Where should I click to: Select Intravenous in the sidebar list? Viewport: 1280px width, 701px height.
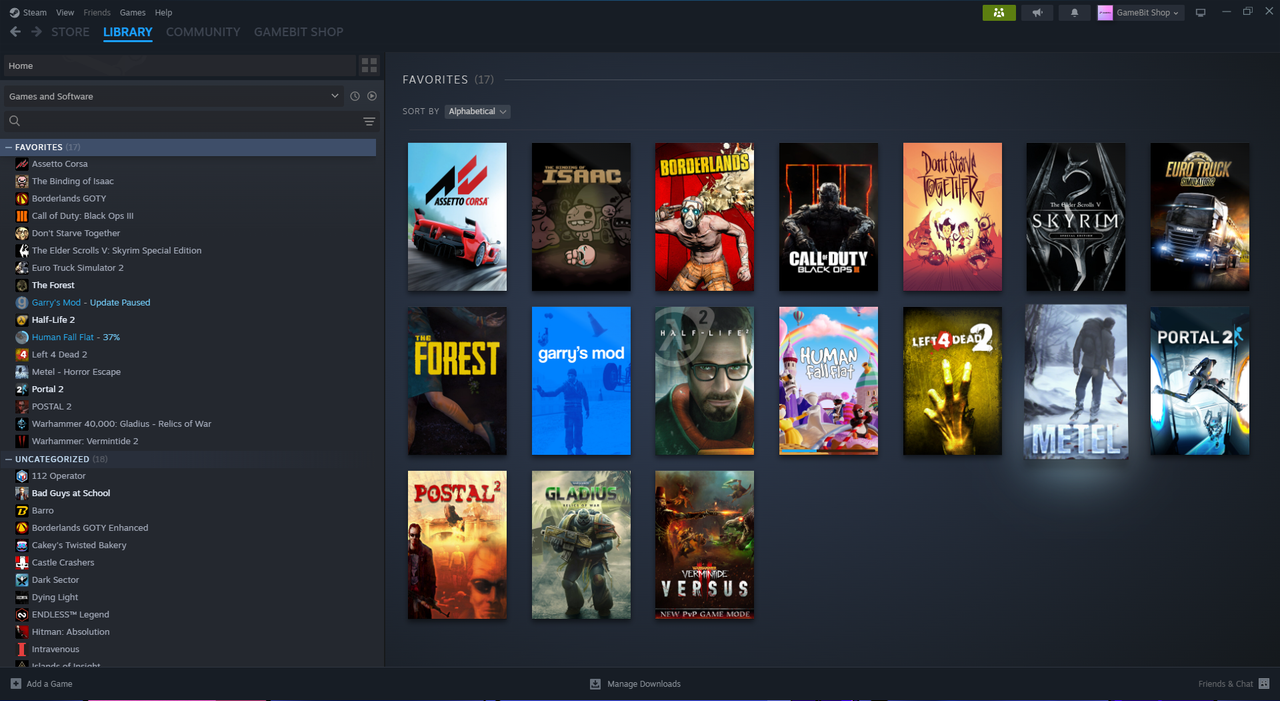point(55,649)
